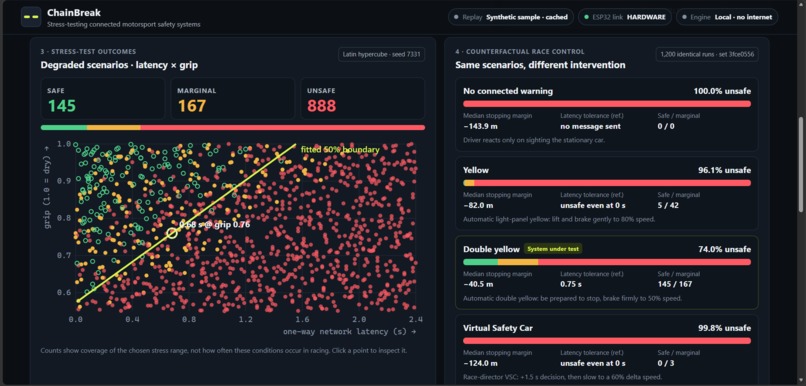The height and width of the screenshot is (386, 806).
Task: Select the Virtual Safety Car card title
Action: [x=498, y=328]
